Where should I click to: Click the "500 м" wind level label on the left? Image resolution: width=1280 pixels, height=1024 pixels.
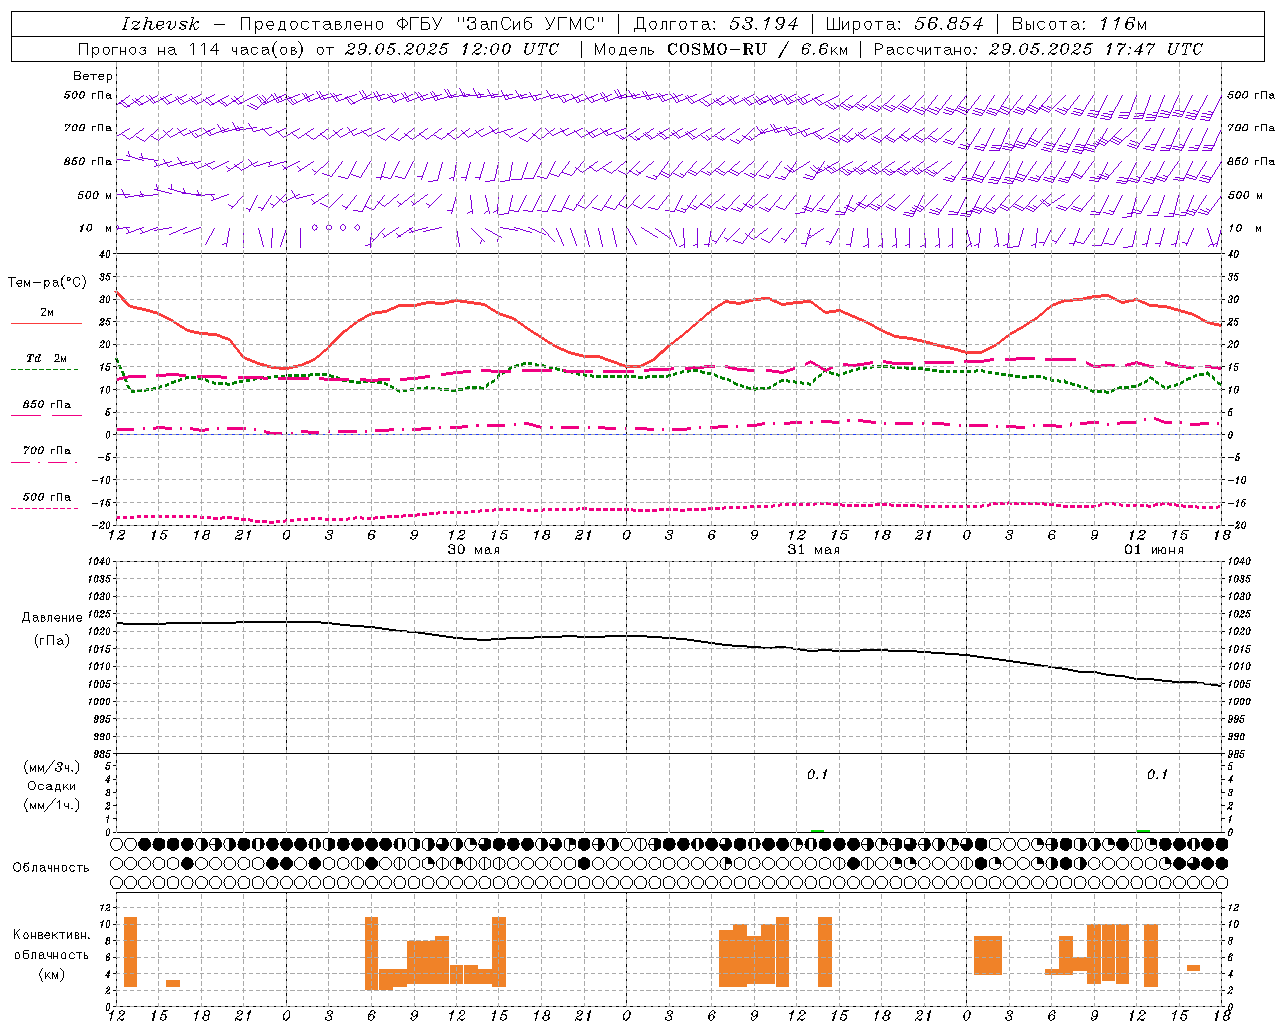(95, 195)
